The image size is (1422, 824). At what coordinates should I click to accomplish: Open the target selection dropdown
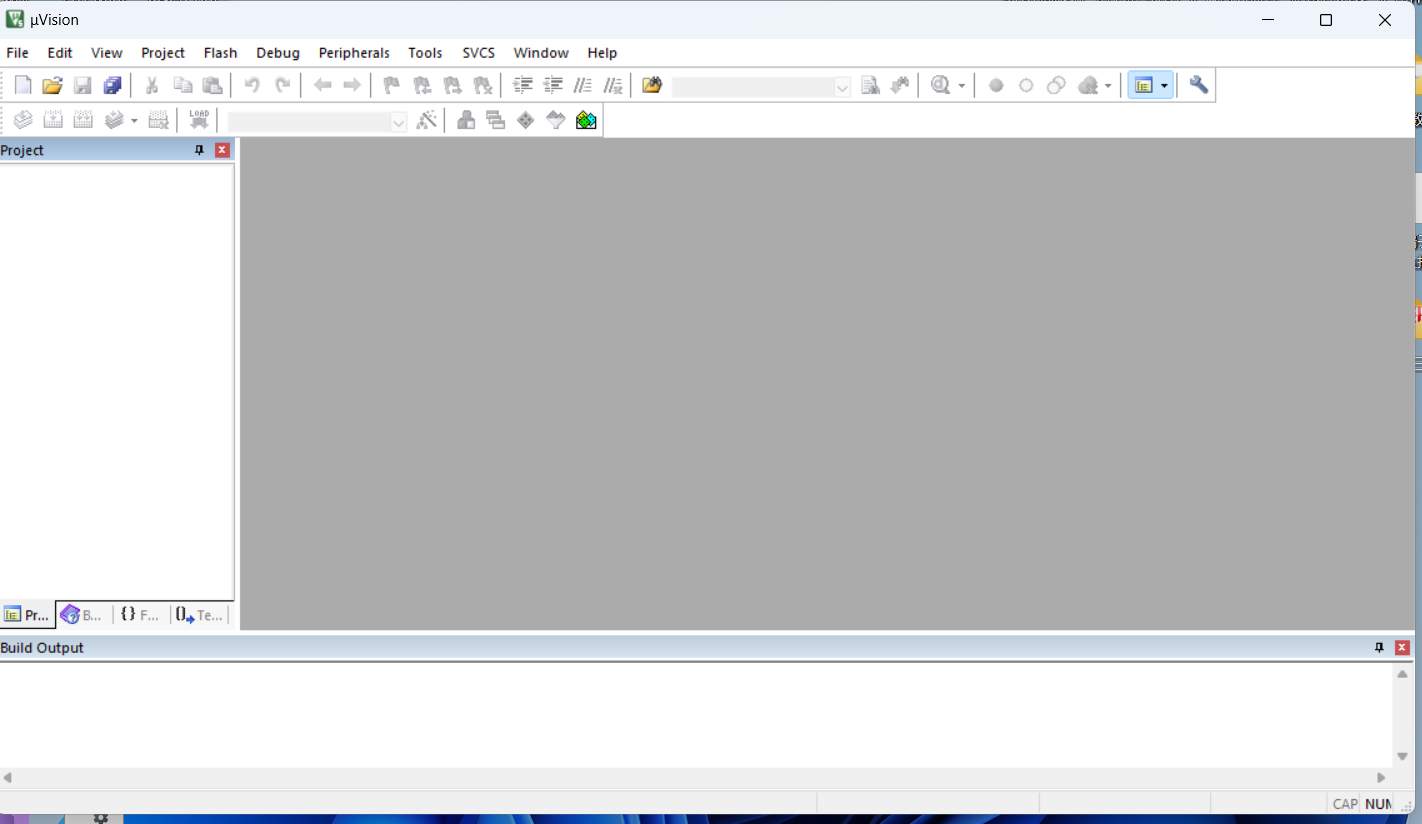(398, 122)
